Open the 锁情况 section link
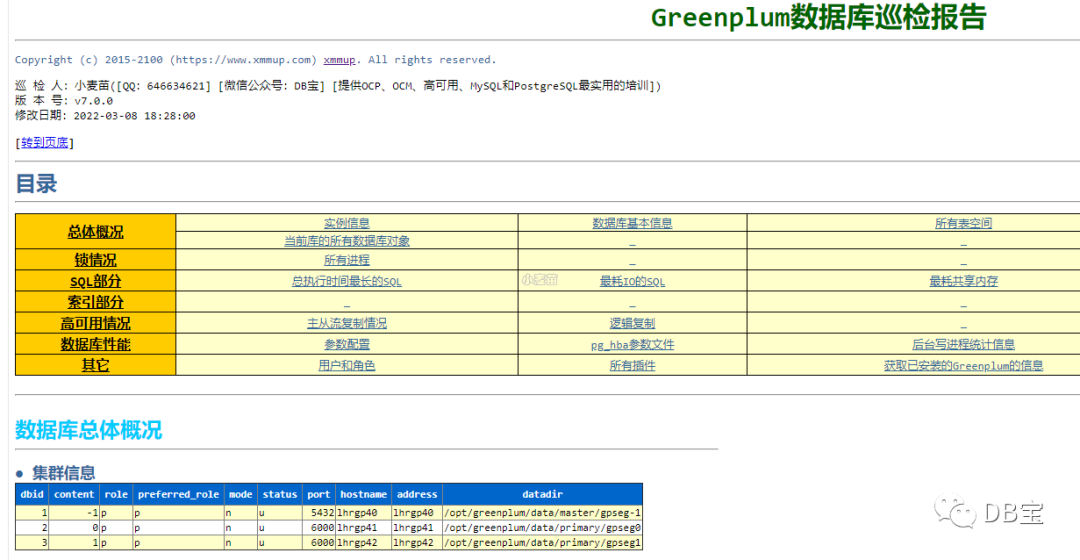This screenshot has height=560, width=1080. pos(95,260)
